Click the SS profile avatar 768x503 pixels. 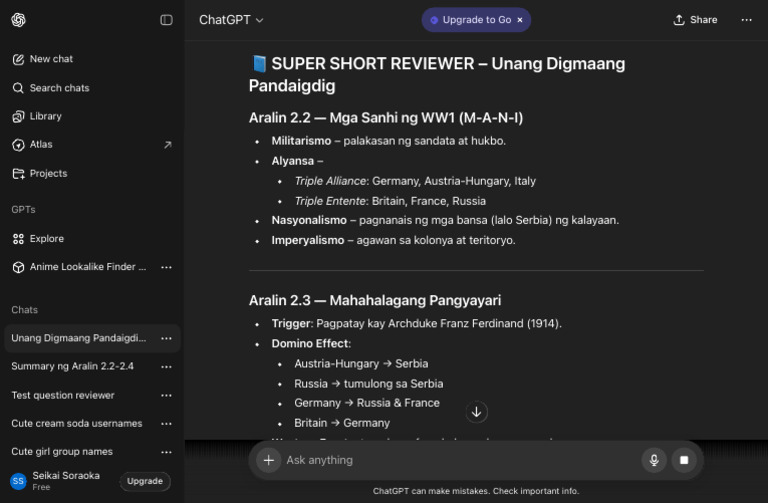[19, 481]
